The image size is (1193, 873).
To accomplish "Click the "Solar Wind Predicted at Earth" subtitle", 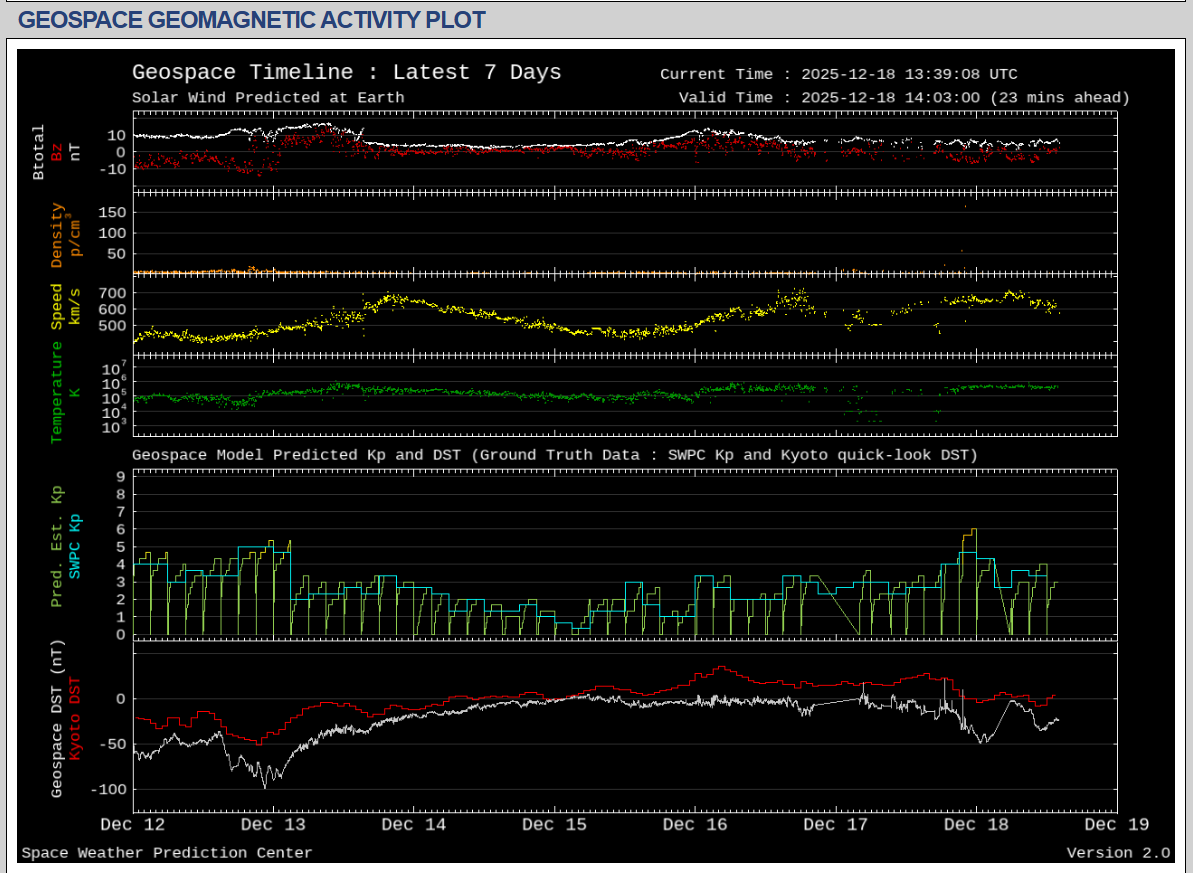I will 268,97.
